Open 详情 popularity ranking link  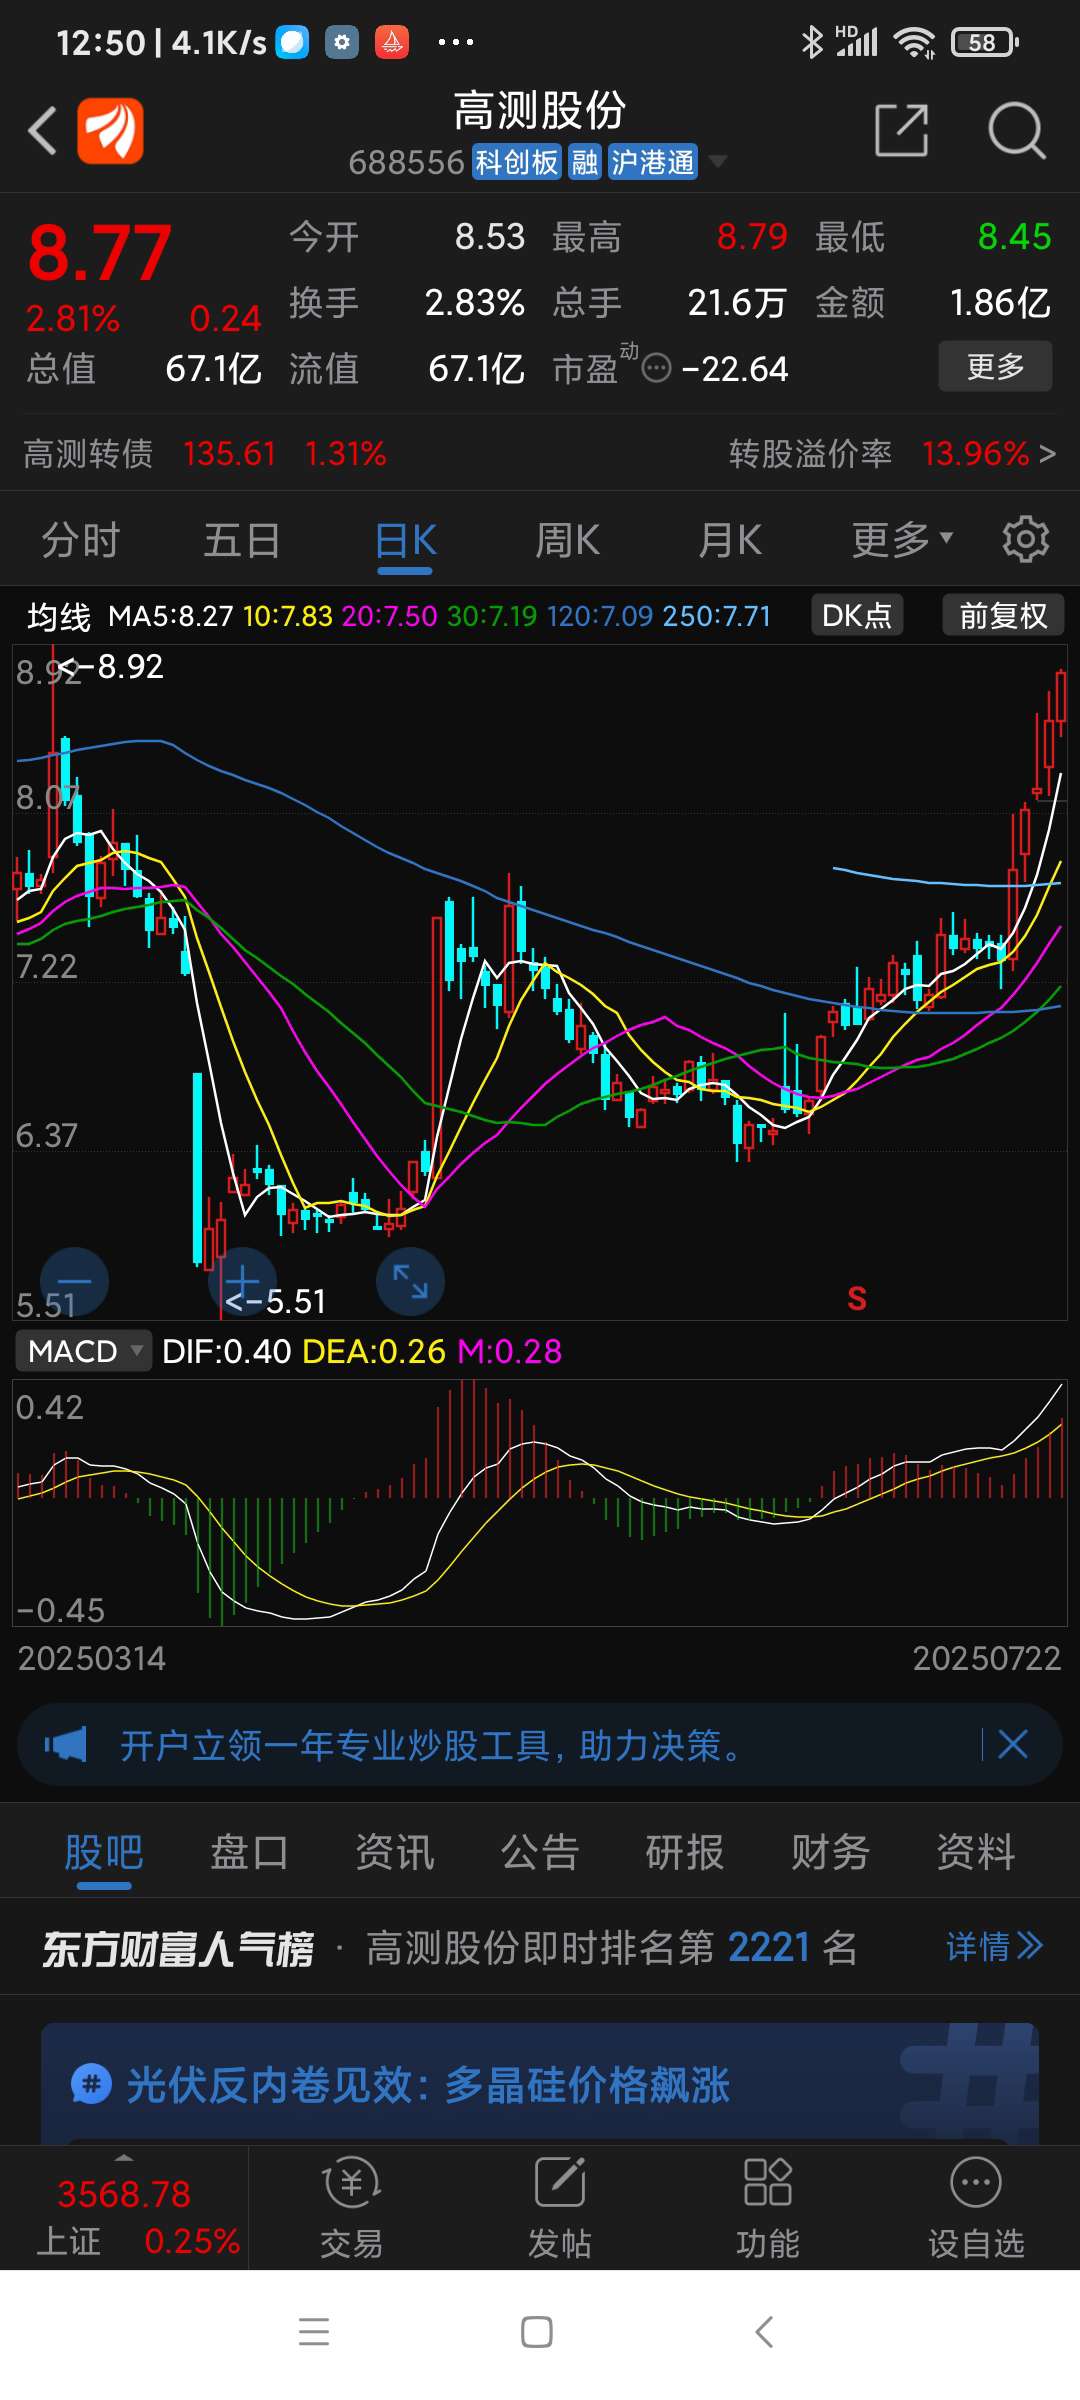click(994, 1946)
